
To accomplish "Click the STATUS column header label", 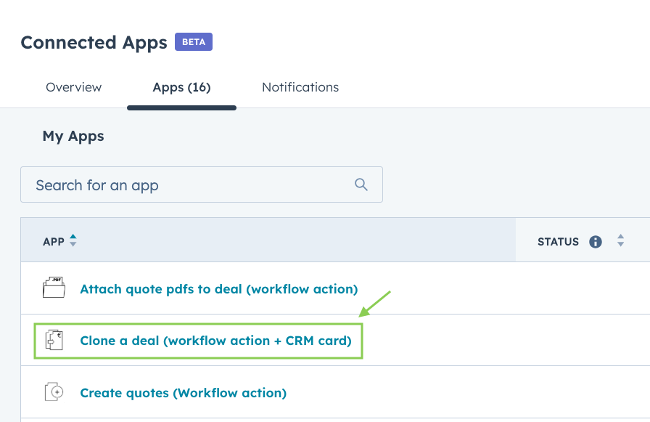I will tap(558, 242).
